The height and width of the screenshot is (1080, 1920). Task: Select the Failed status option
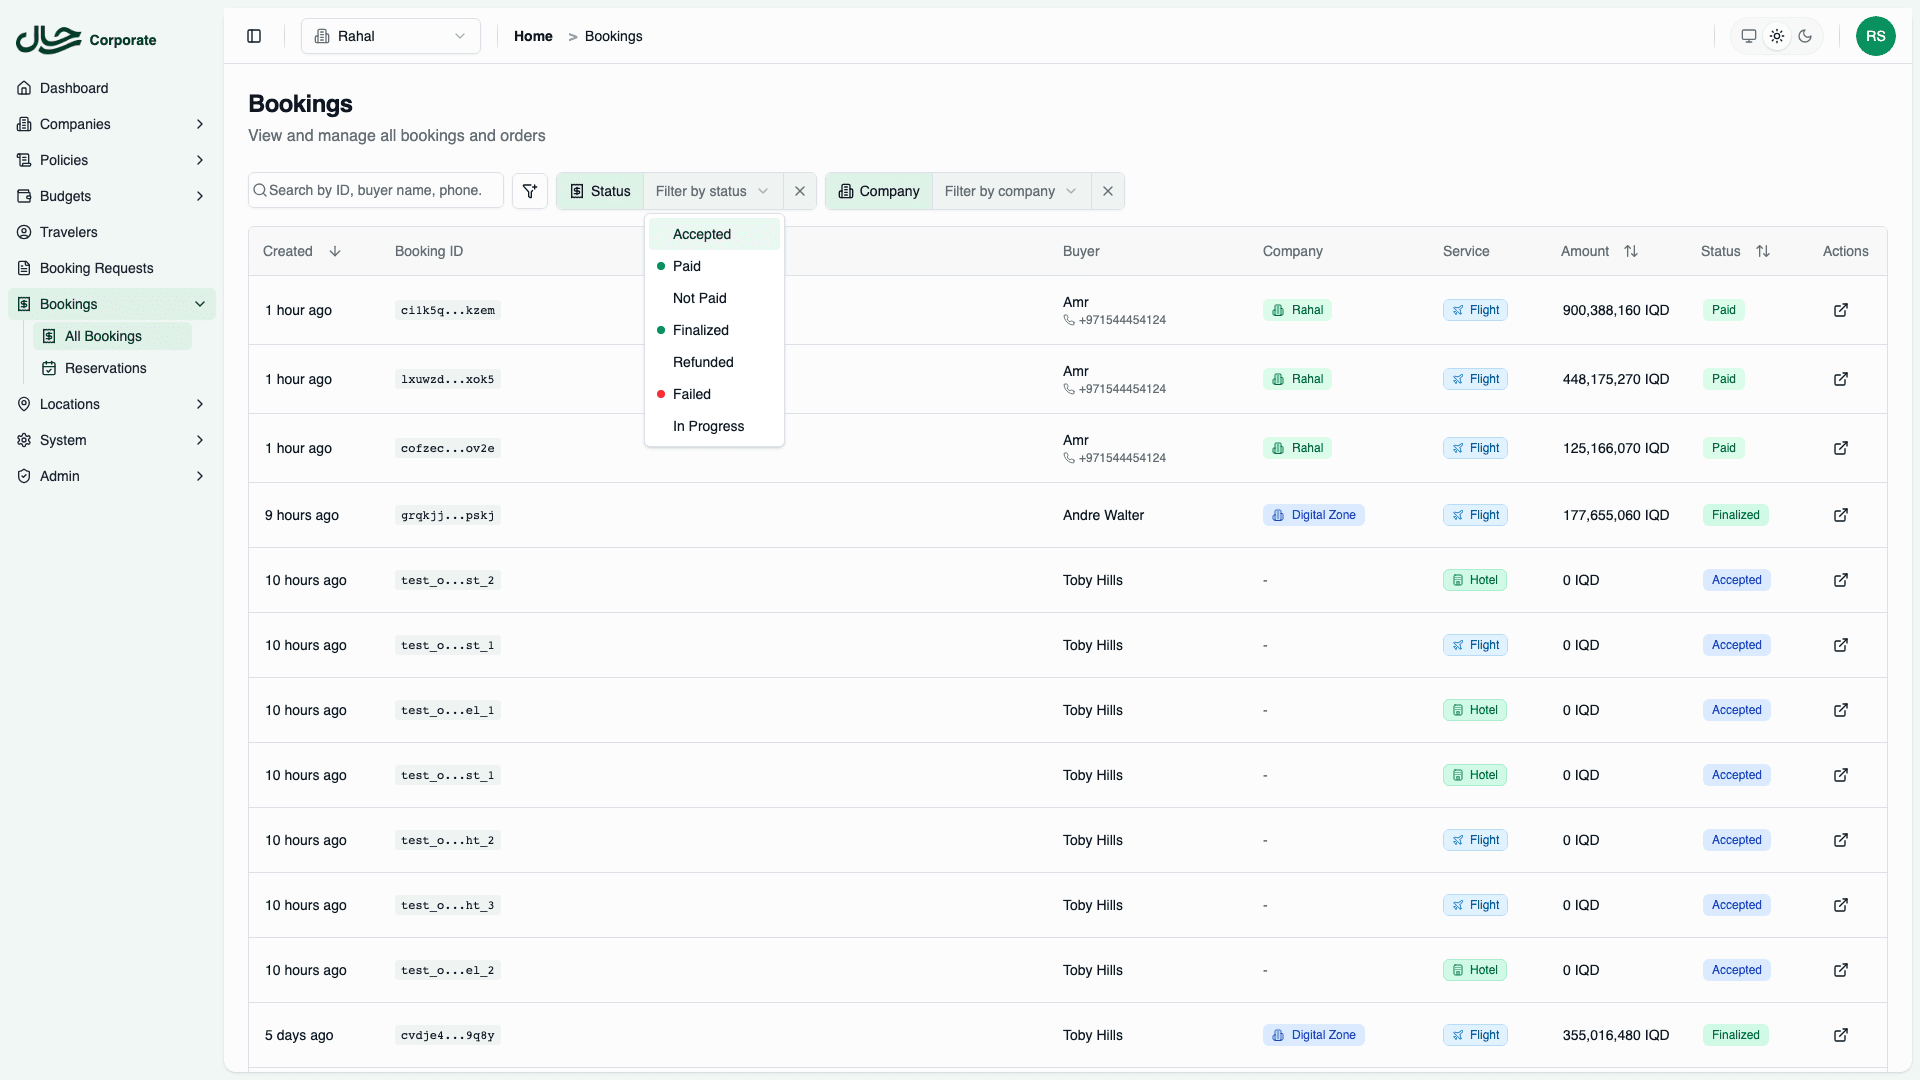point(692,394)
